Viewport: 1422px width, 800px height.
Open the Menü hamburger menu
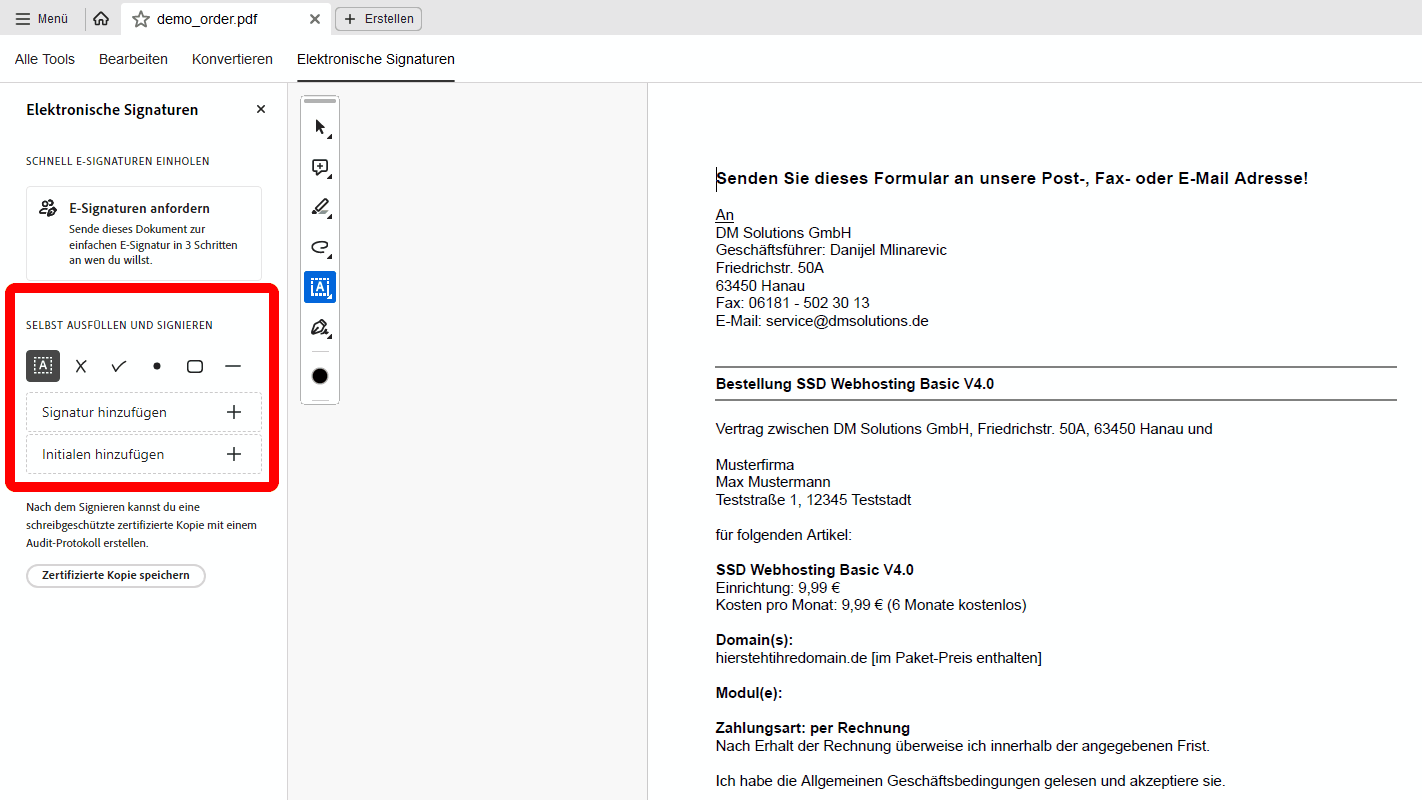(42, 19)
